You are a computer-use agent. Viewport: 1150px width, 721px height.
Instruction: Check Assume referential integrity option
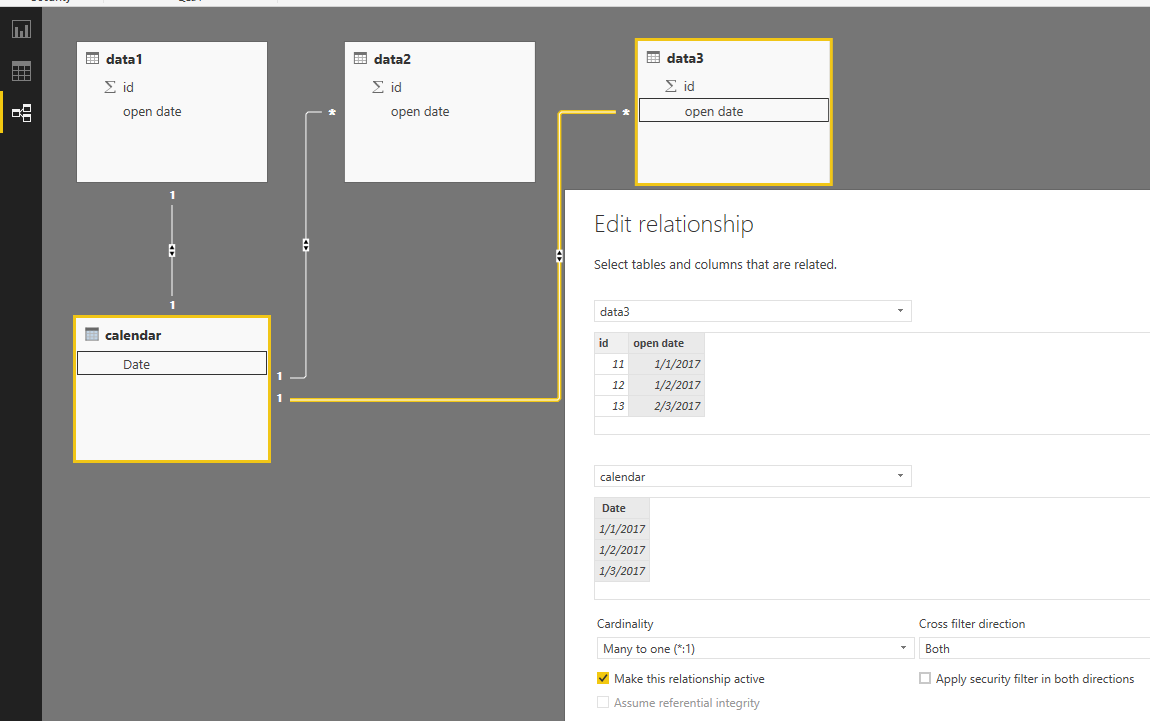(603, 702)
